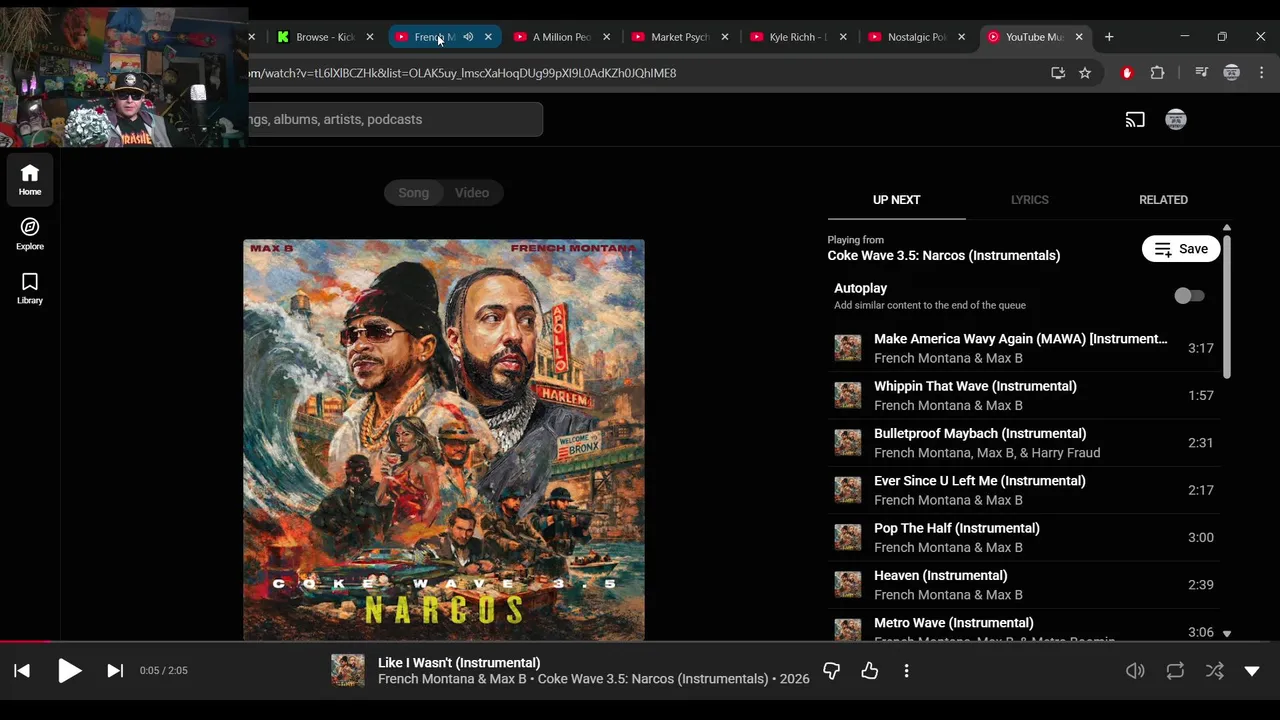Dislike the current song
The height and width of the screenshot is (720, 1280).
click(831, 671)
